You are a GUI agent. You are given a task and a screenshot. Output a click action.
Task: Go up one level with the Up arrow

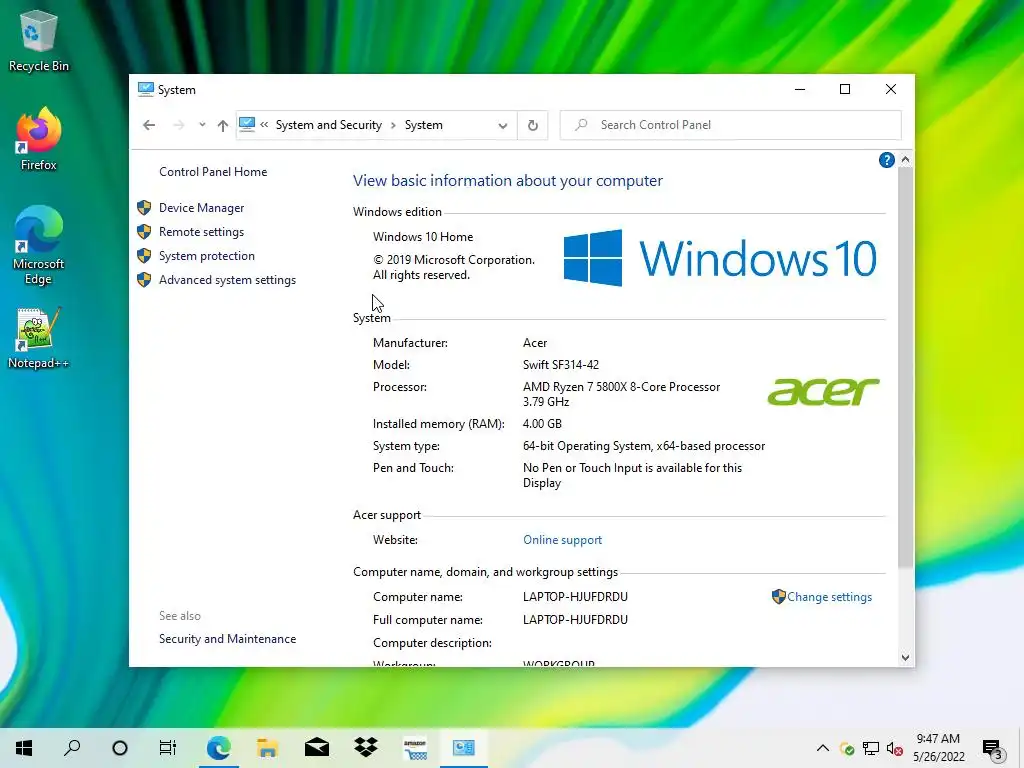pos(223,125)
